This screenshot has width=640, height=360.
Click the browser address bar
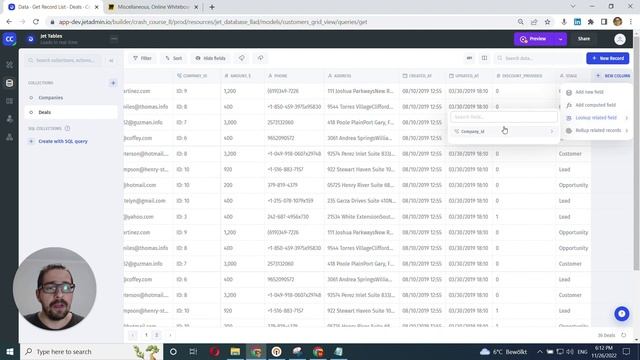pyautogui.click(x=282, y=22)
